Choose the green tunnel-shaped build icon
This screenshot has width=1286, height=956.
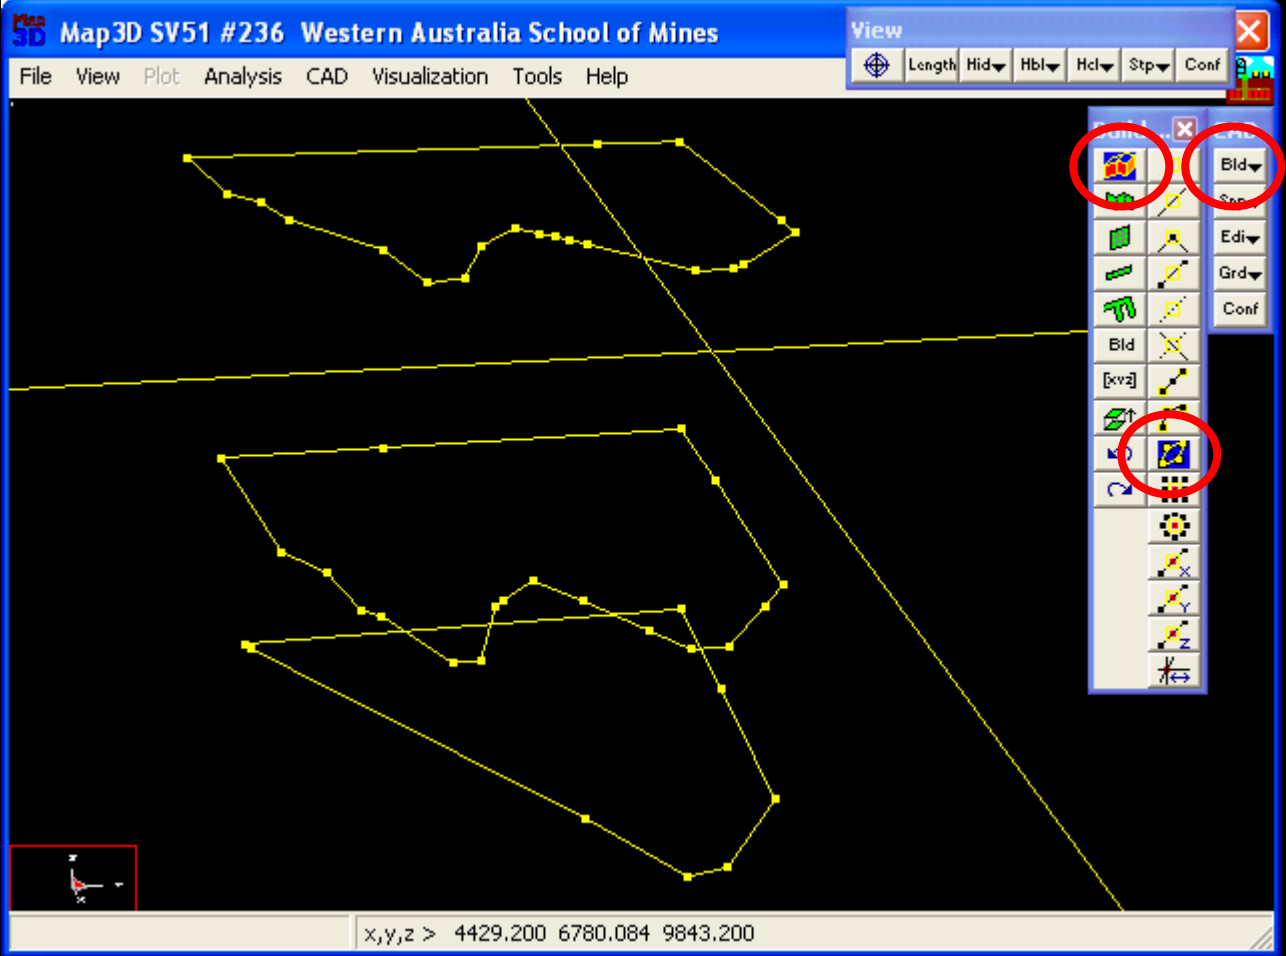coord(1119,309)
